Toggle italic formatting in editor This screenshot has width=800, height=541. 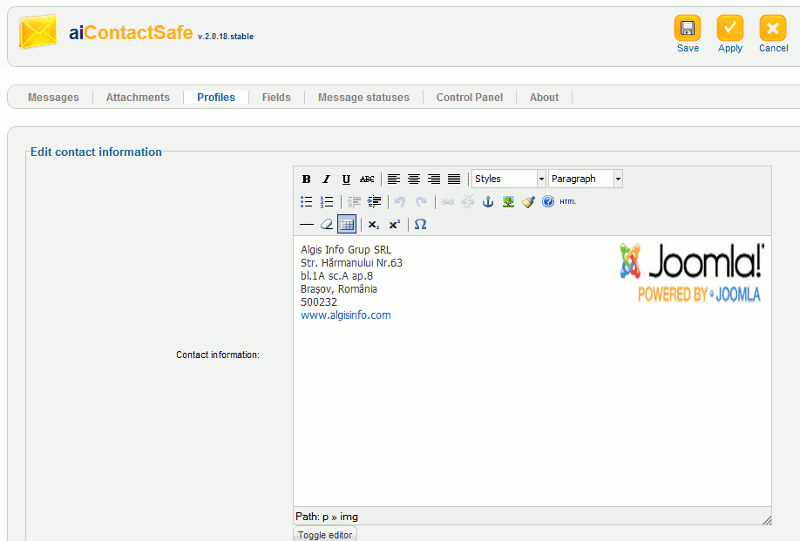[x=326, y=179]
